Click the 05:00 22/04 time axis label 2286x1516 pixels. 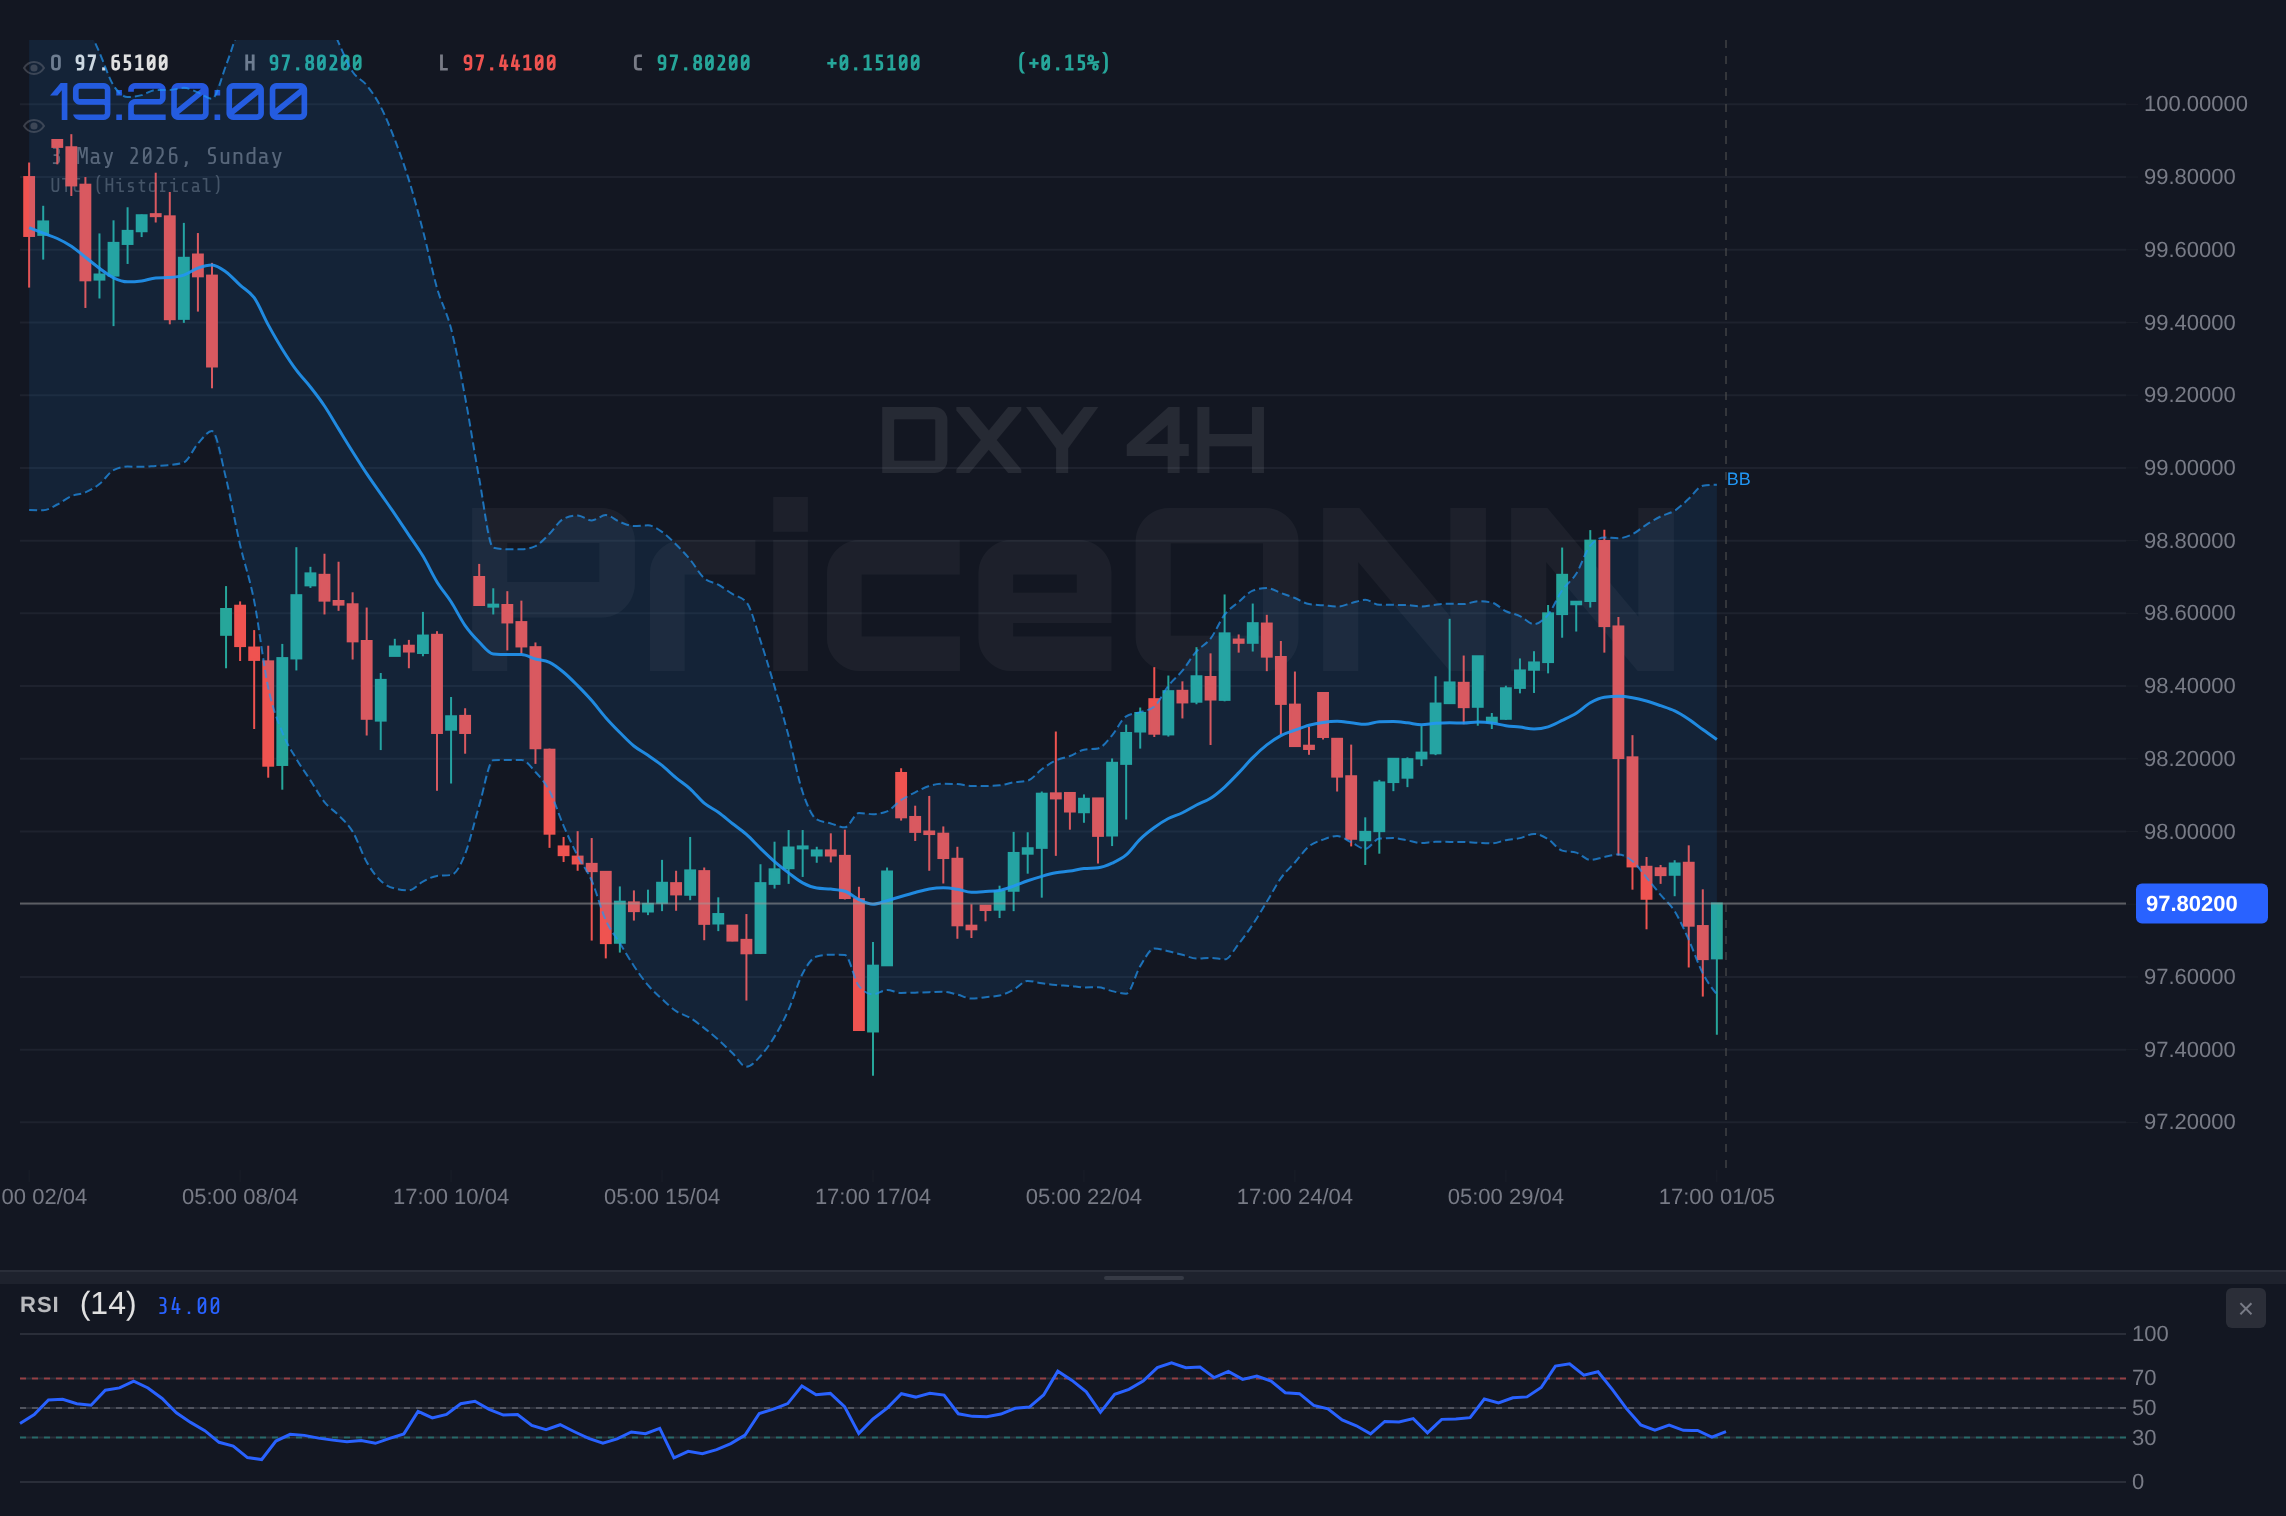(x=1084, y=1197)
